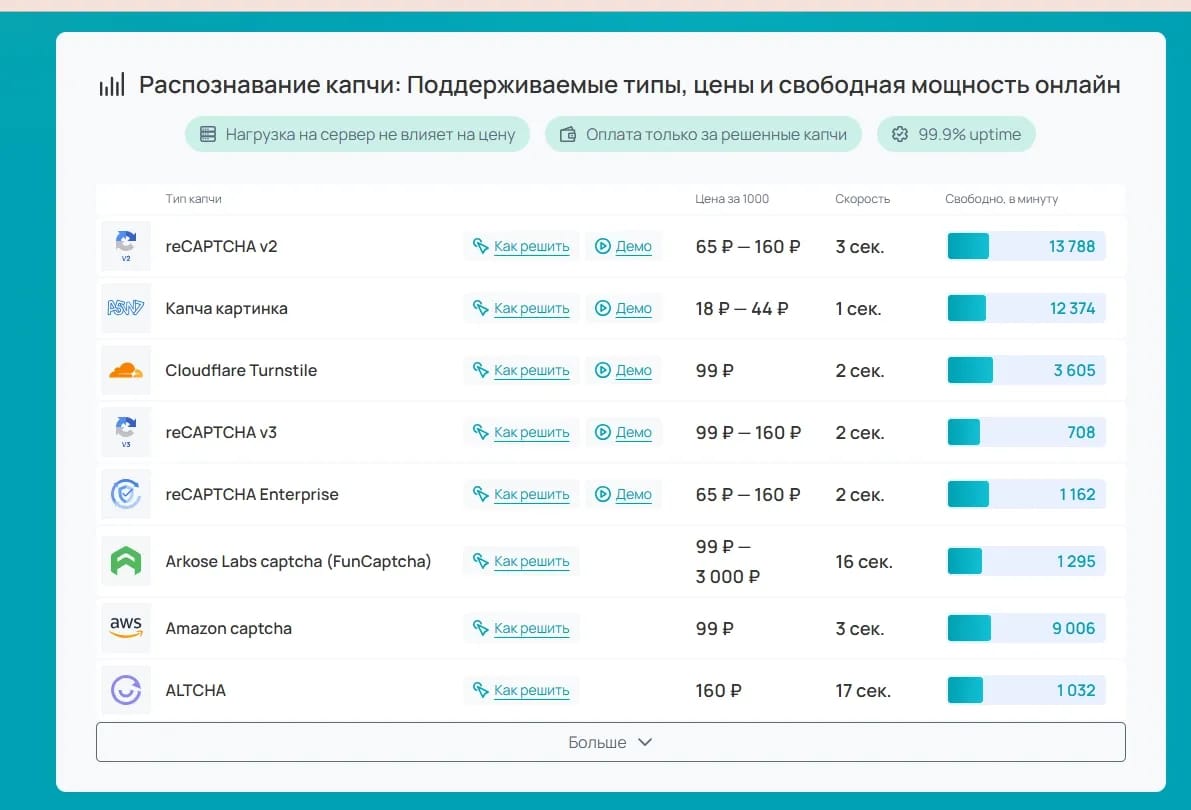The width and height of the screenshot is (1191, 810).
Task: Click the reCAPTCHA Enterprise shield logo
Action: pyautogui.click(x=126, y=494)
